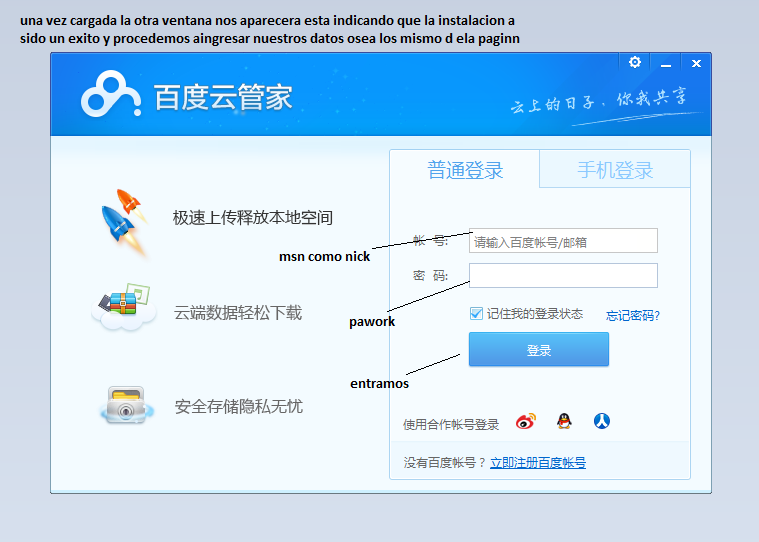Screen dimensions: 759x542
Task: Close the Baidu Cloud login window
Action: coord(696,63)
